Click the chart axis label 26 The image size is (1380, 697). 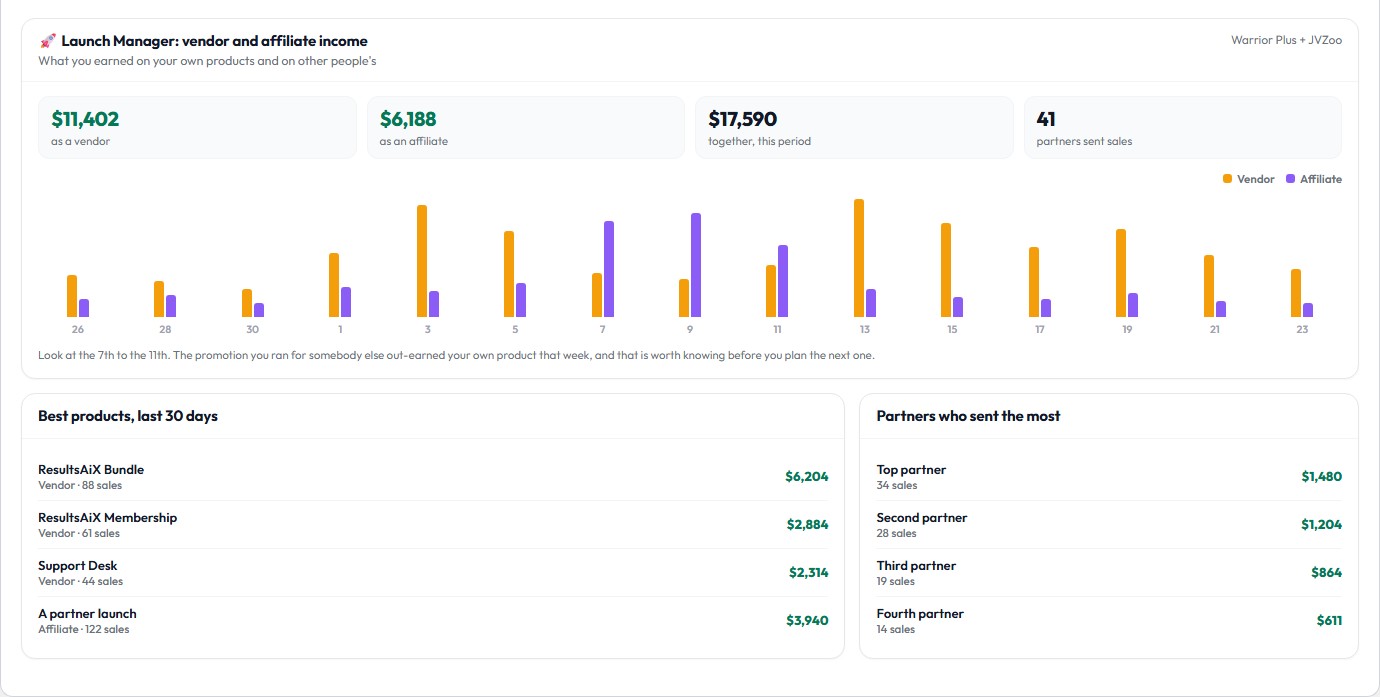78,329
